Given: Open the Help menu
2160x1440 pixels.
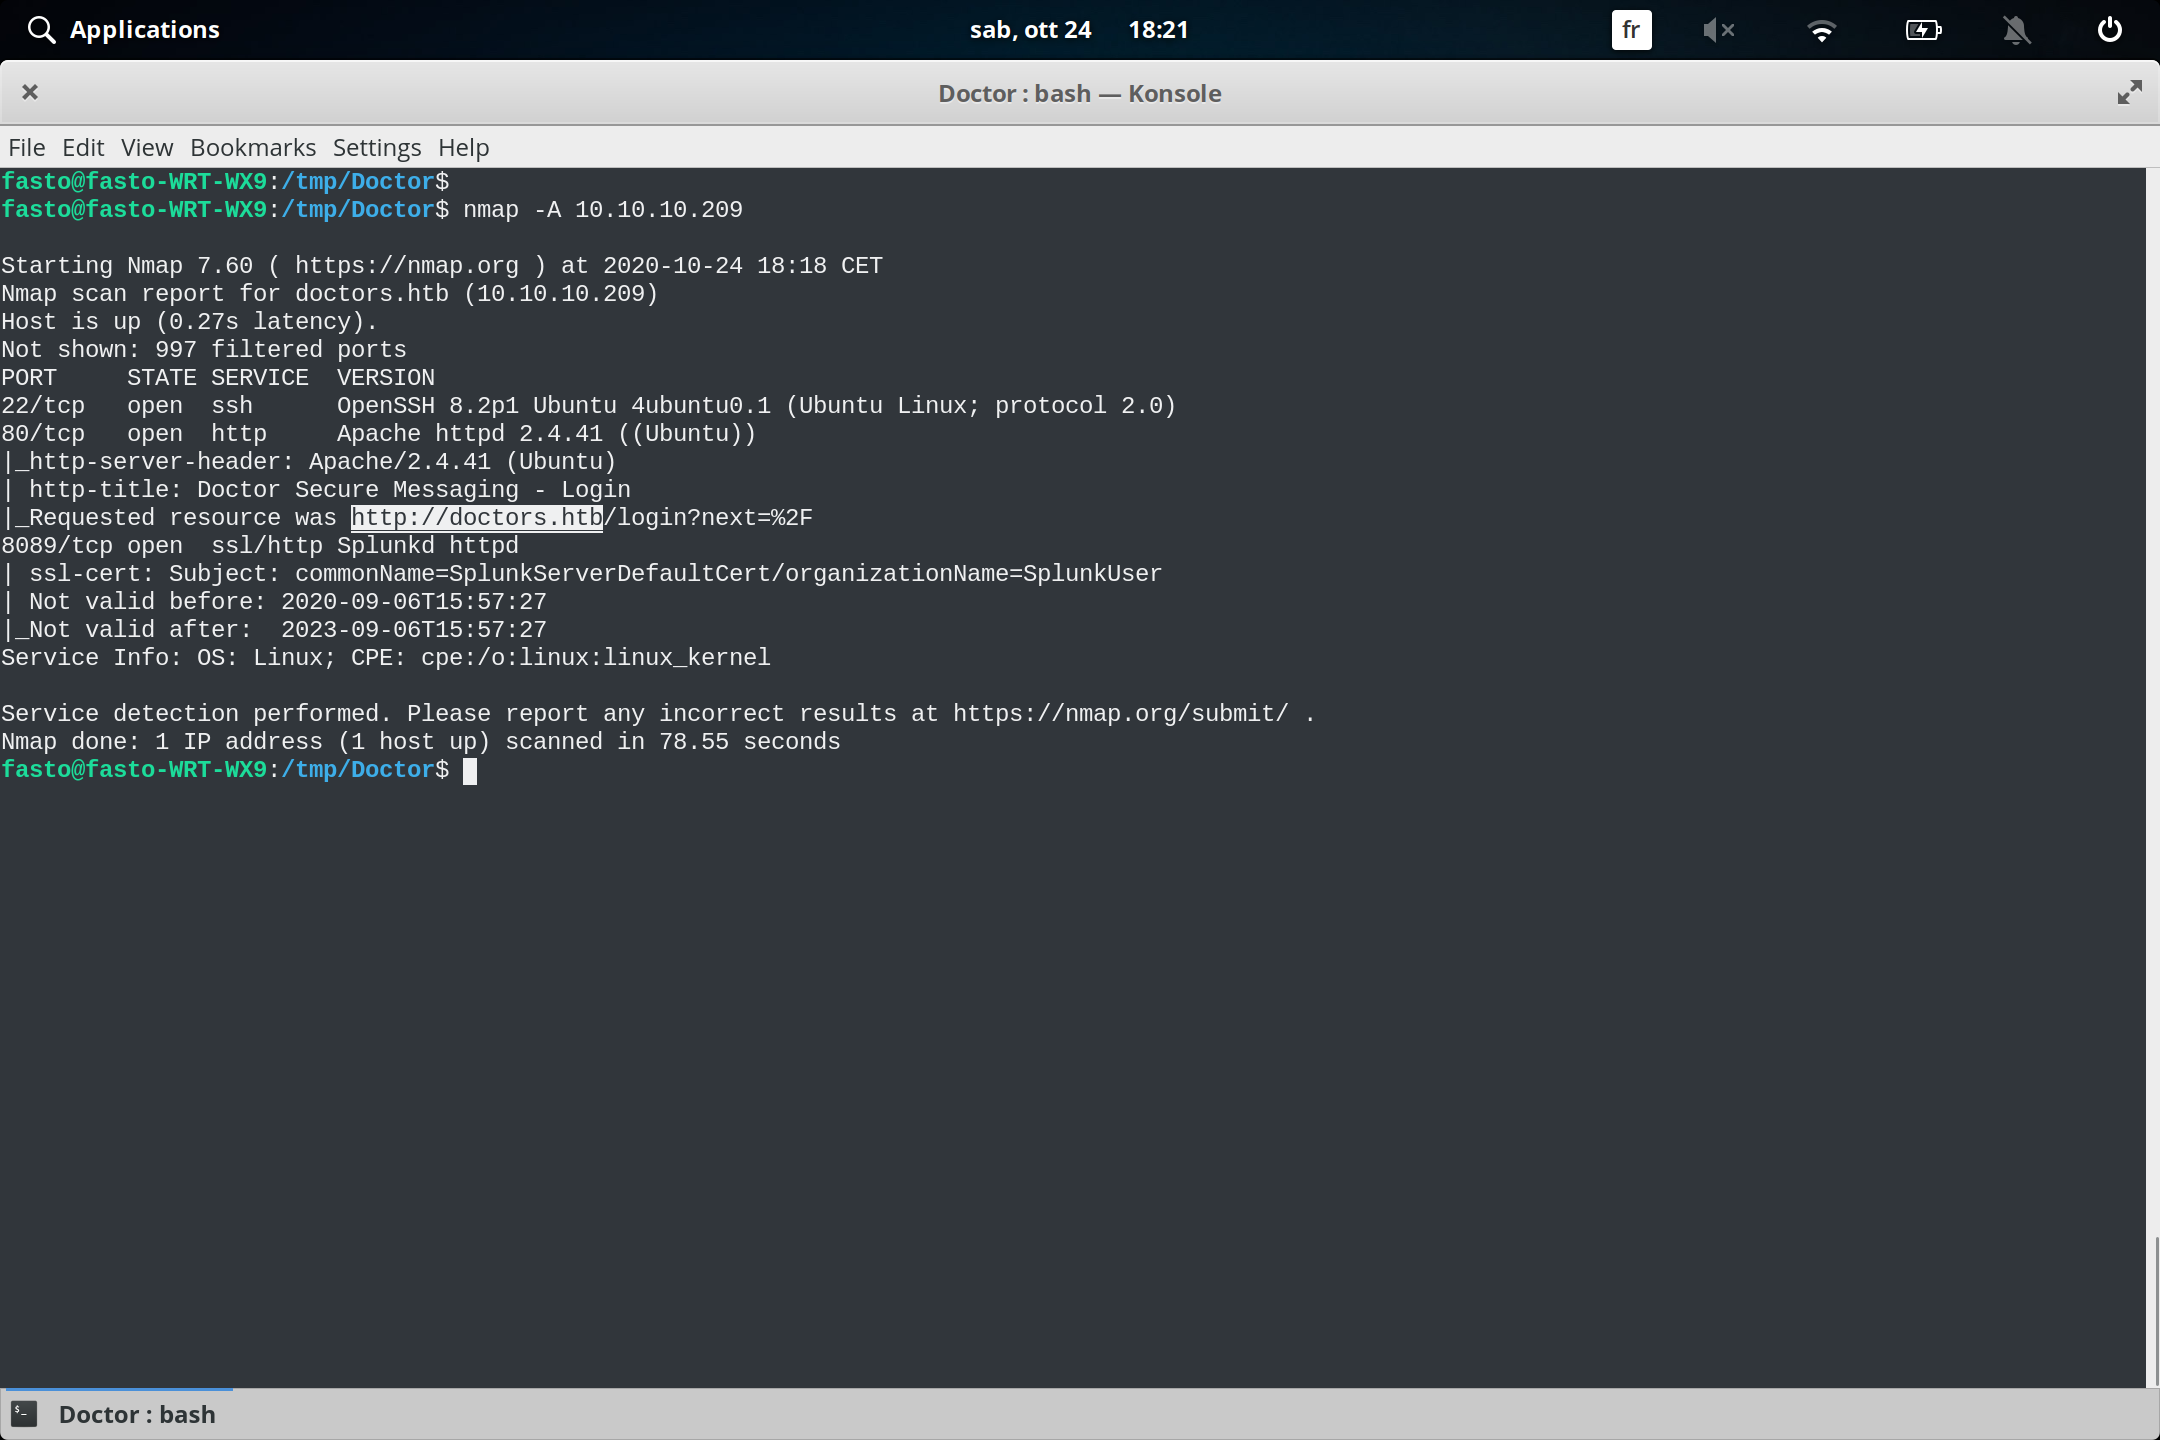Looking at the screenshot, I should pos(462,147).
